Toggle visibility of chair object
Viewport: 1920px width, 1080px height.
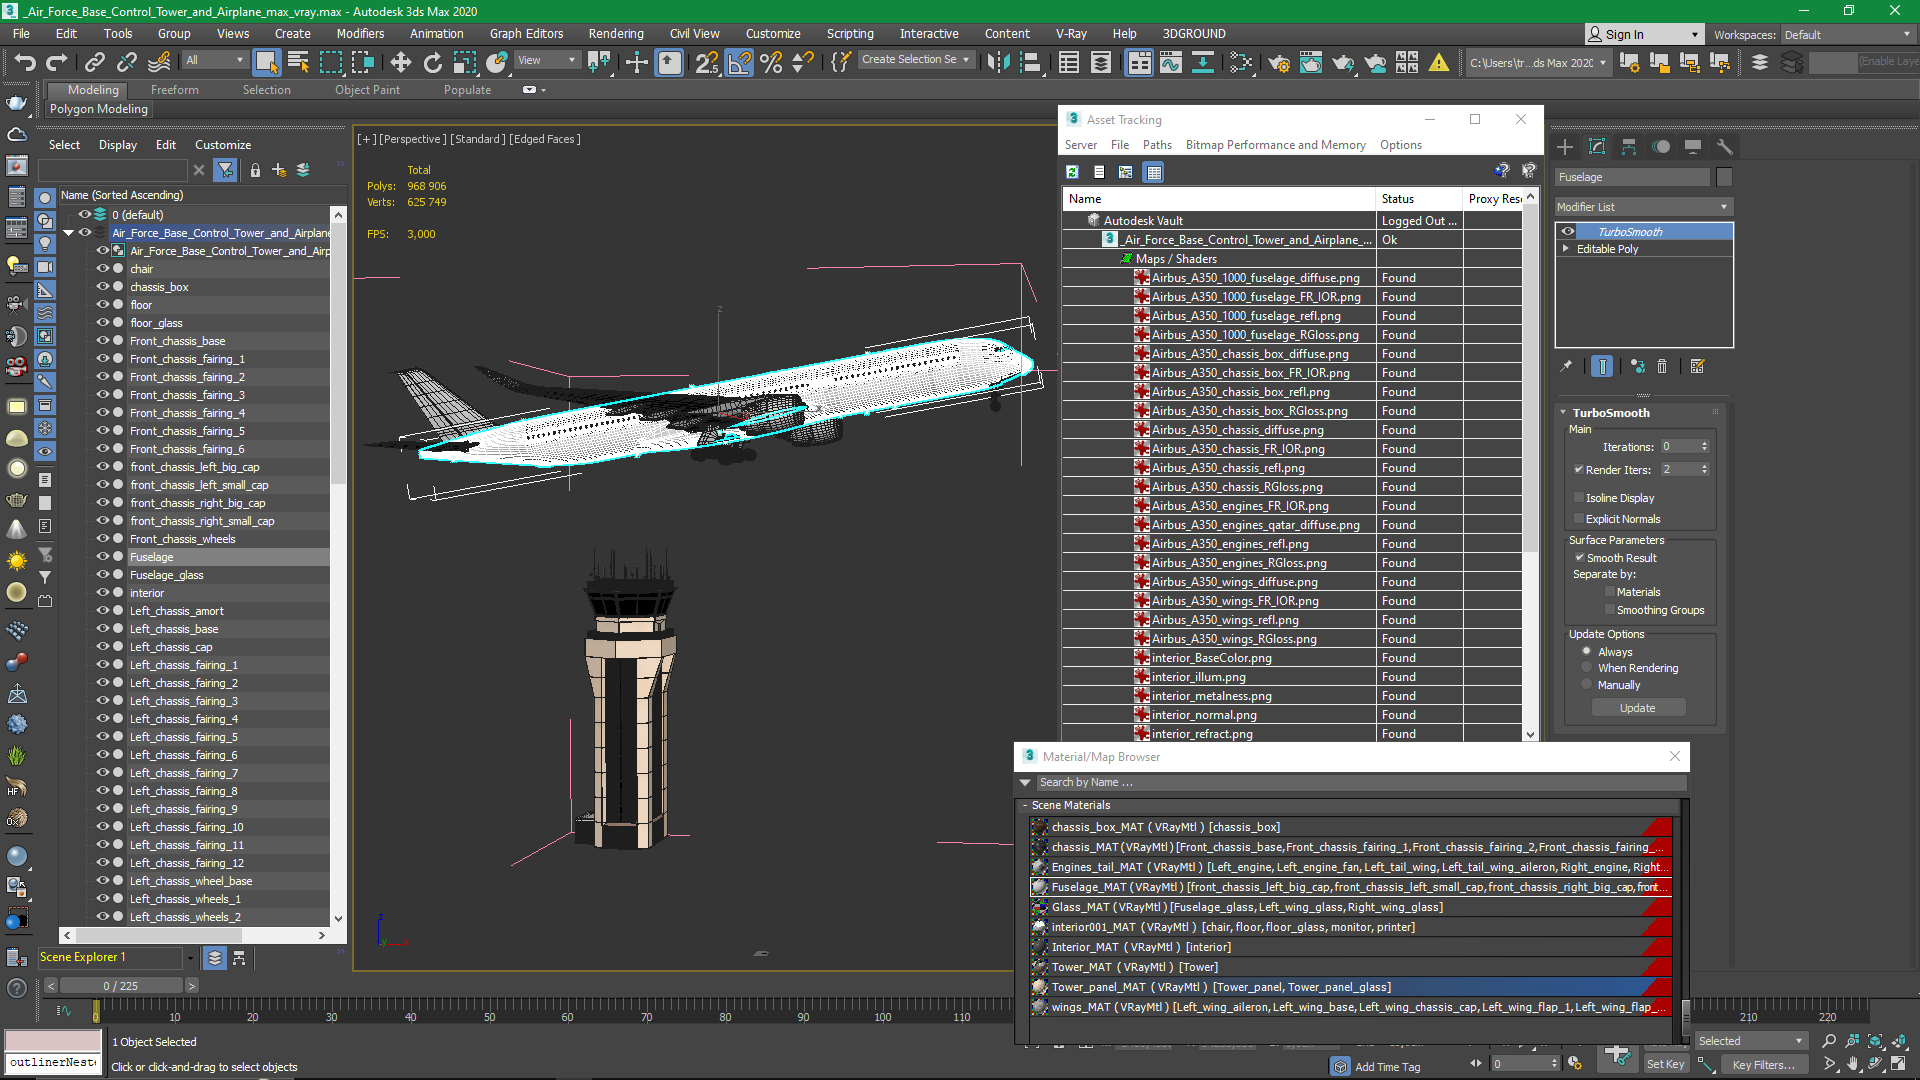[102, 269]
